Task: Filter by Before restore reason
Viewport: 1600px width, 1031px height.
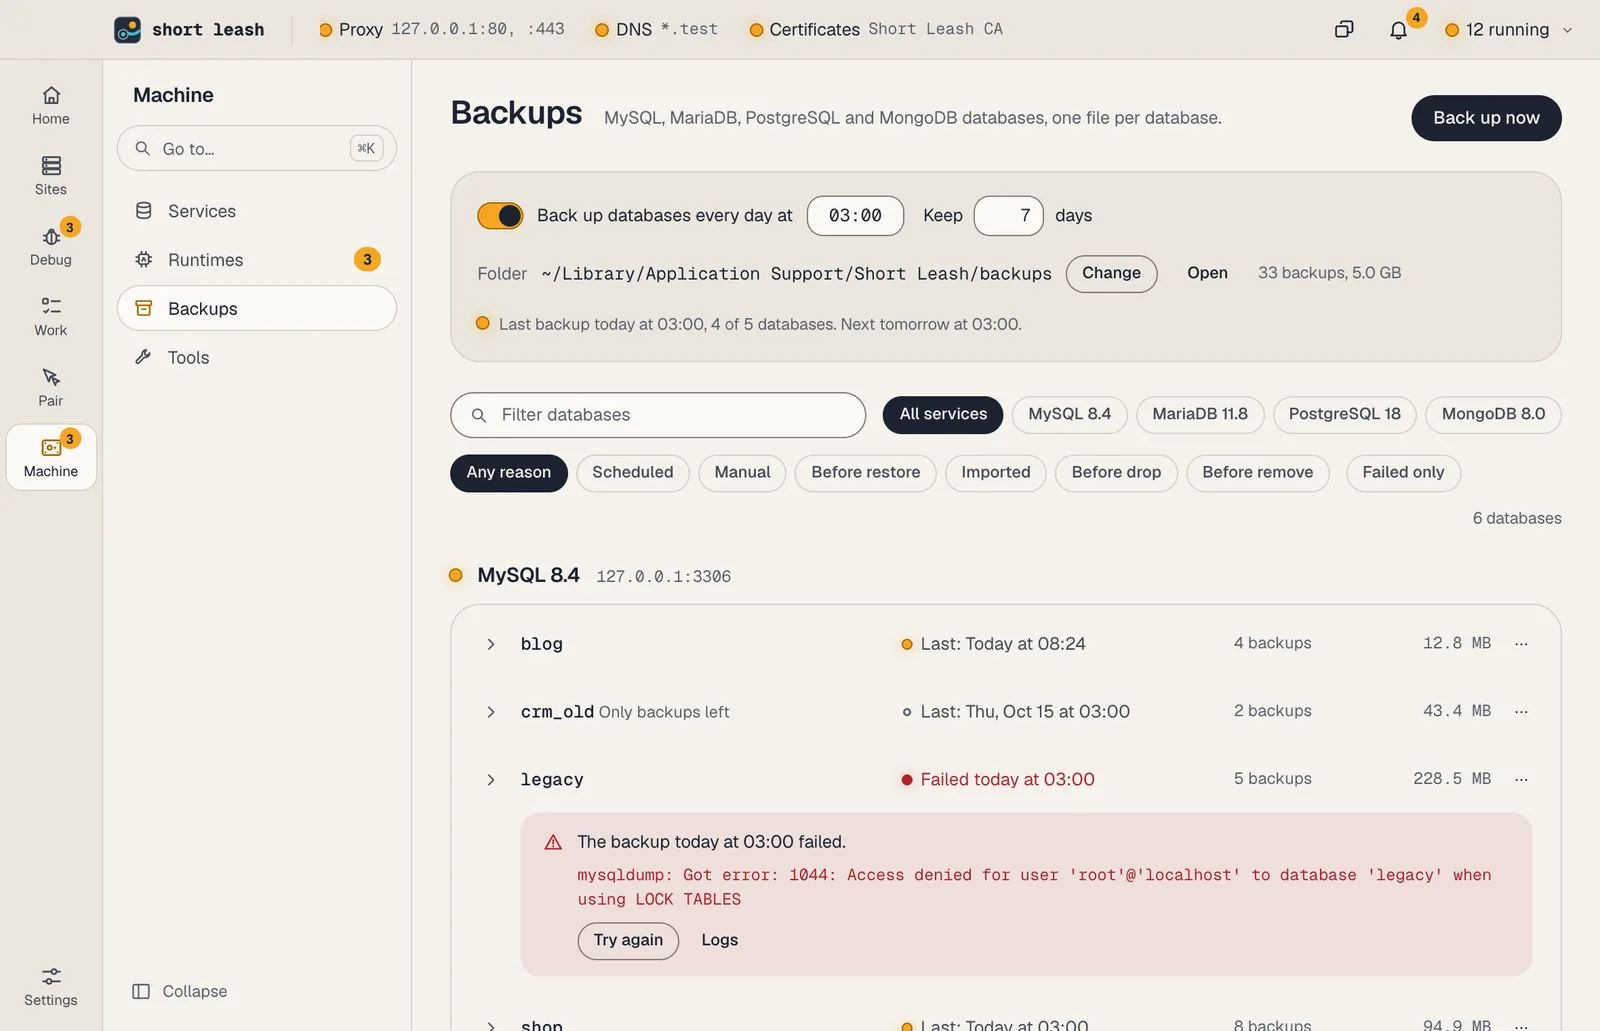Action: (866, 473)
